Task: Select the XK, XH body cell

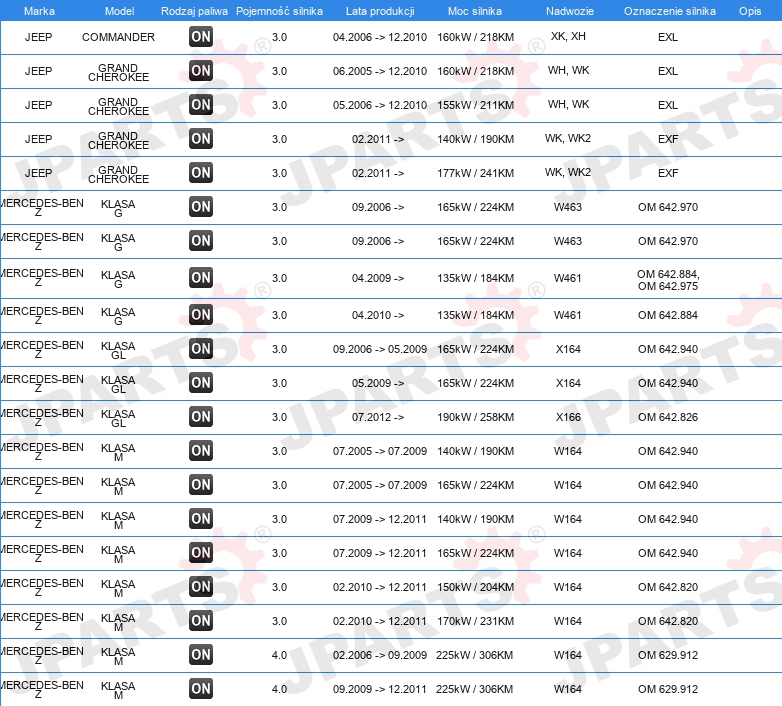Action: pos(568,36)
